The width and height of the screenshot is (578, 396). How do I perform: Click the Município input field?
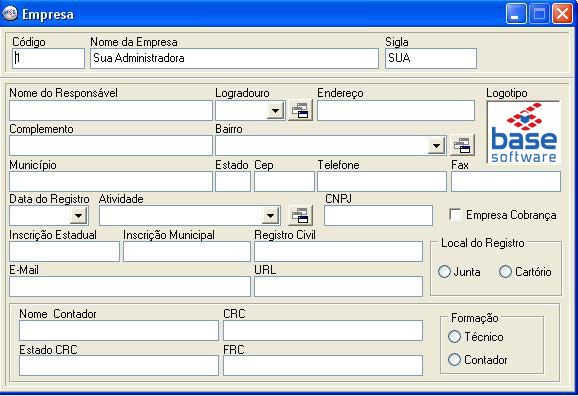[111, 181]
